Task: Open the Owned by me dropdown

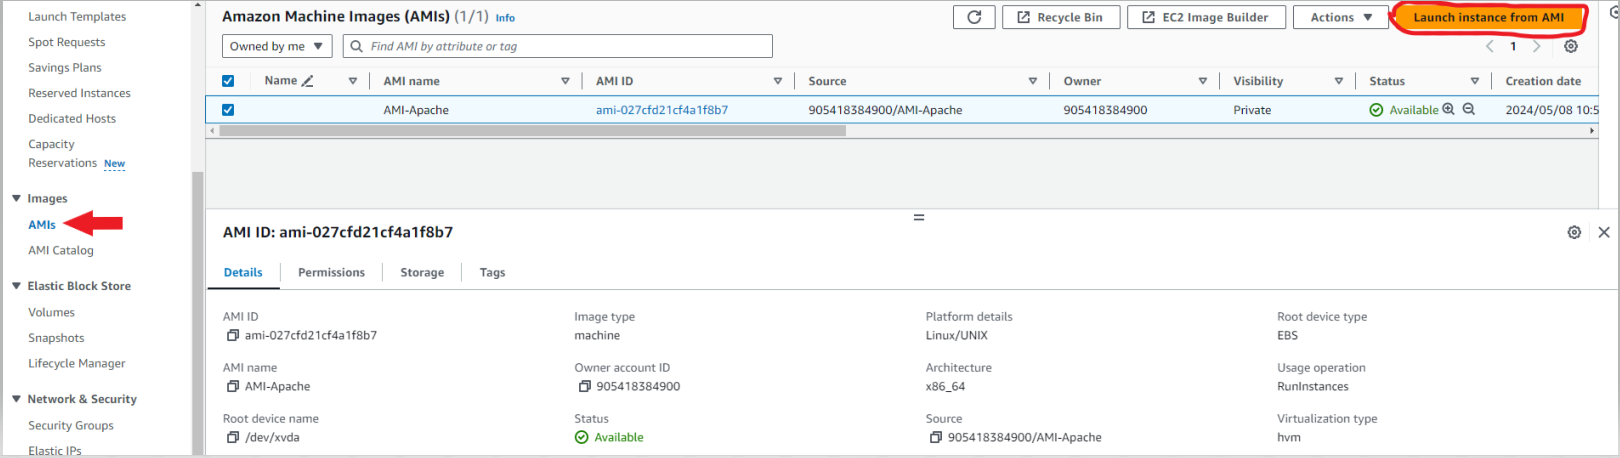Action: (277, 46)
